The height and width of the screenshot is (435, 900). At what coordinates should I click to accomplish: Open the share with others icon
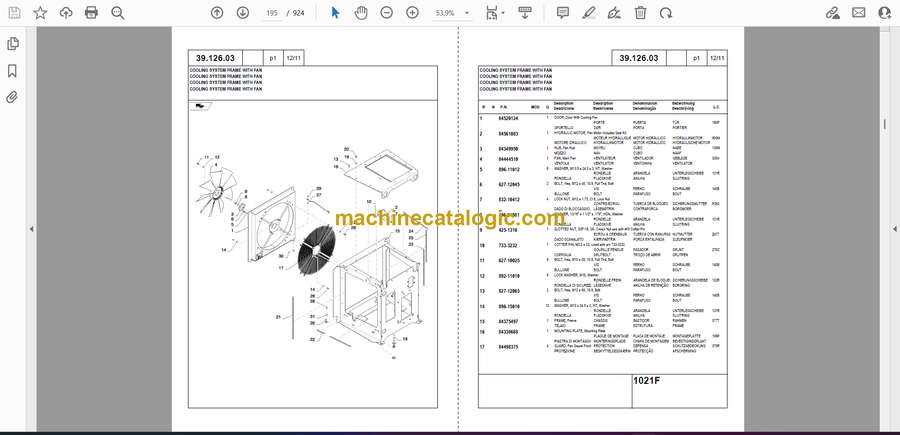pos(885,13)
